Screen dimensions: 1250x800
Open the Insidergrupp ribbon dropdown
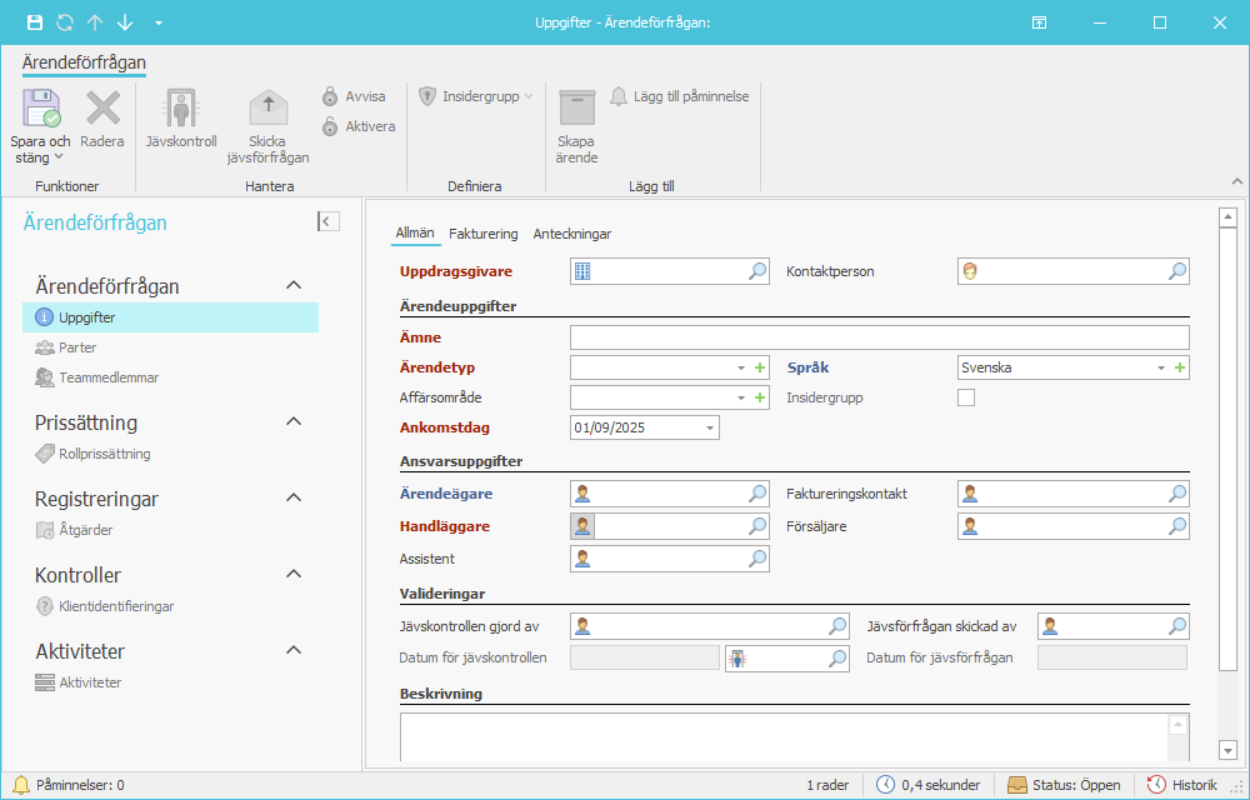point(476,97)
